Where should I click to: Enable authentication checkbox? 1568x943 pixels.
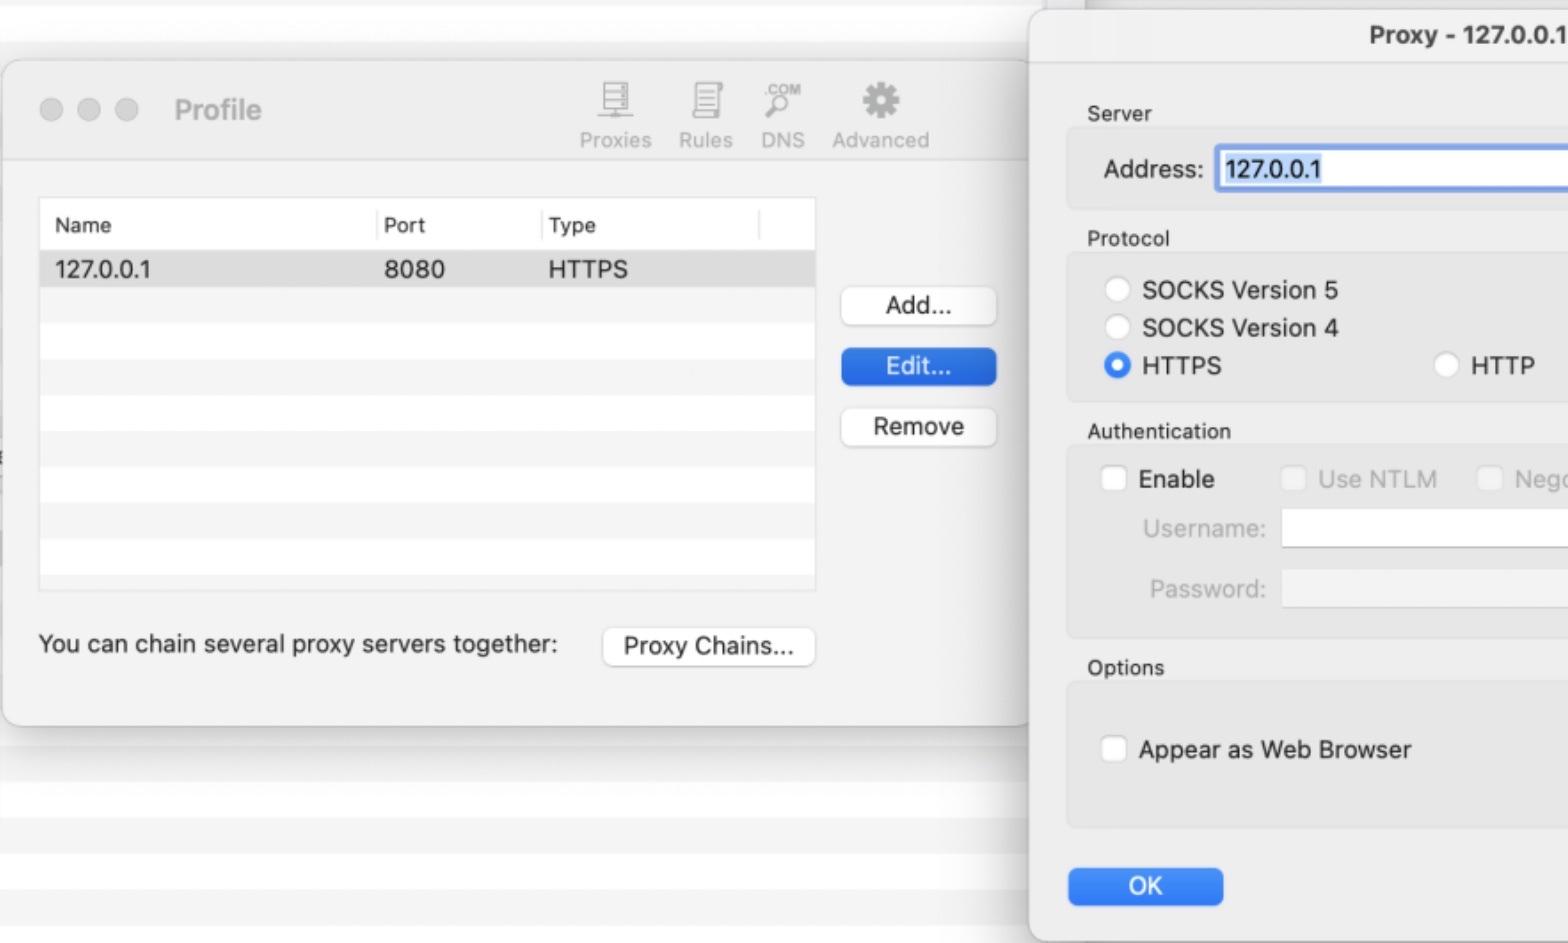point(1114,479)
